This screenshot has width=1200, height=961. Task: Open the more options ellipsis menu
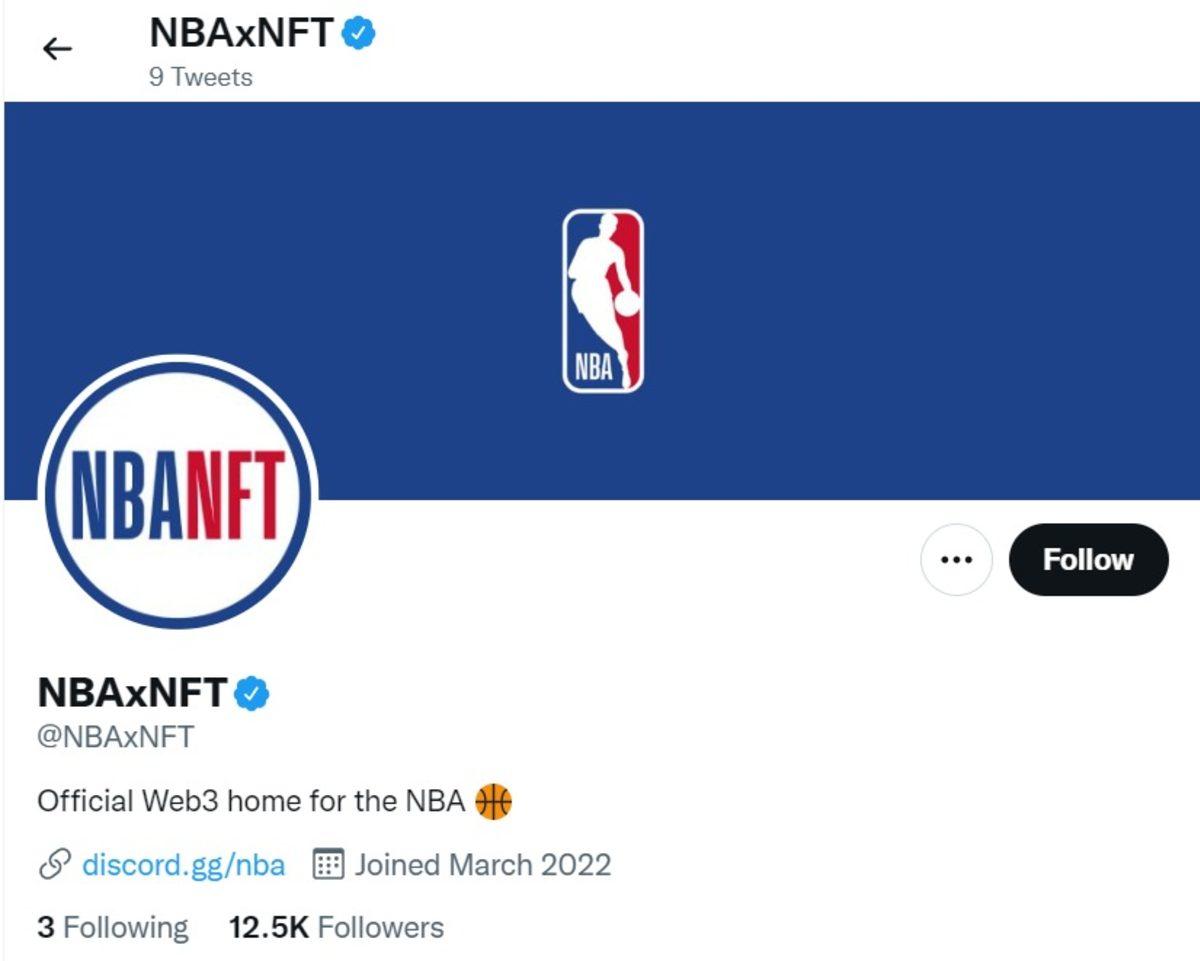[956, 560]
